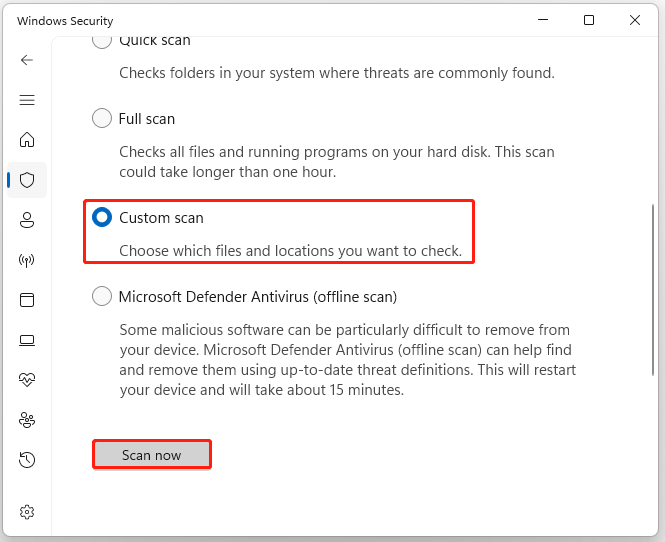Open the hamburger navigation menu

(x=27, y=100)
